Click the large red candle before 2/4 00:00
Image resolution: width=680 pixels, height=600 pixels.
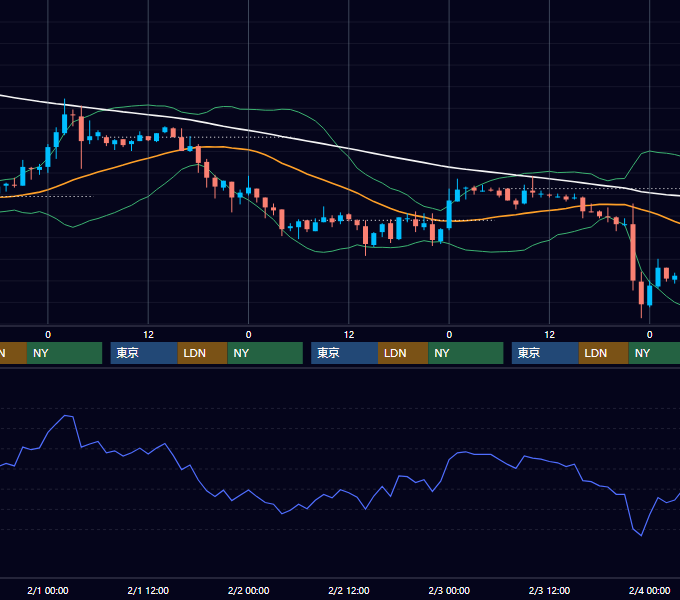click(x=633, y=251)
